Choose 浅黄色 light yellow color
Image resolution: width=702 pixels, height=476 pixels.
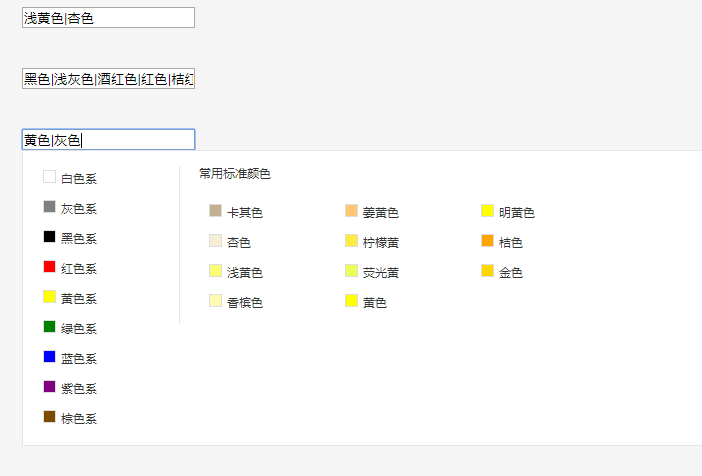[x=236, y=272]
